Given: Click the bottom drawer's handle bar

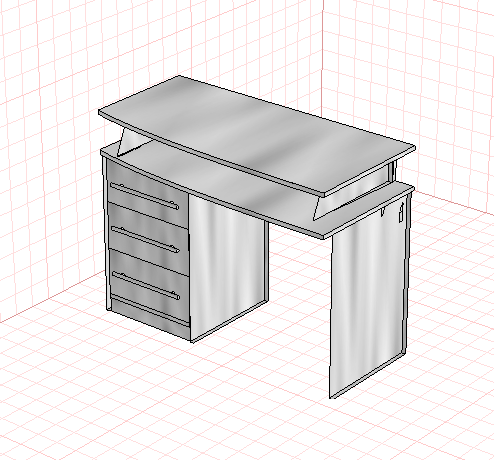Looking at the screenshot, I should [146, 285].
